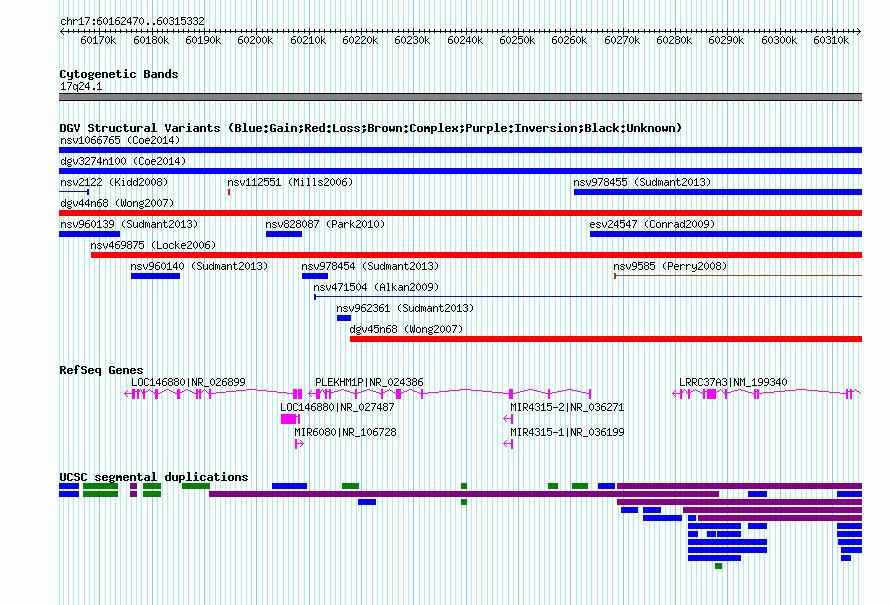Viewport: 890px width, 605px height.
Task: Open the nsv9585 (Perry2008) brown complex line
Action: 738,276
